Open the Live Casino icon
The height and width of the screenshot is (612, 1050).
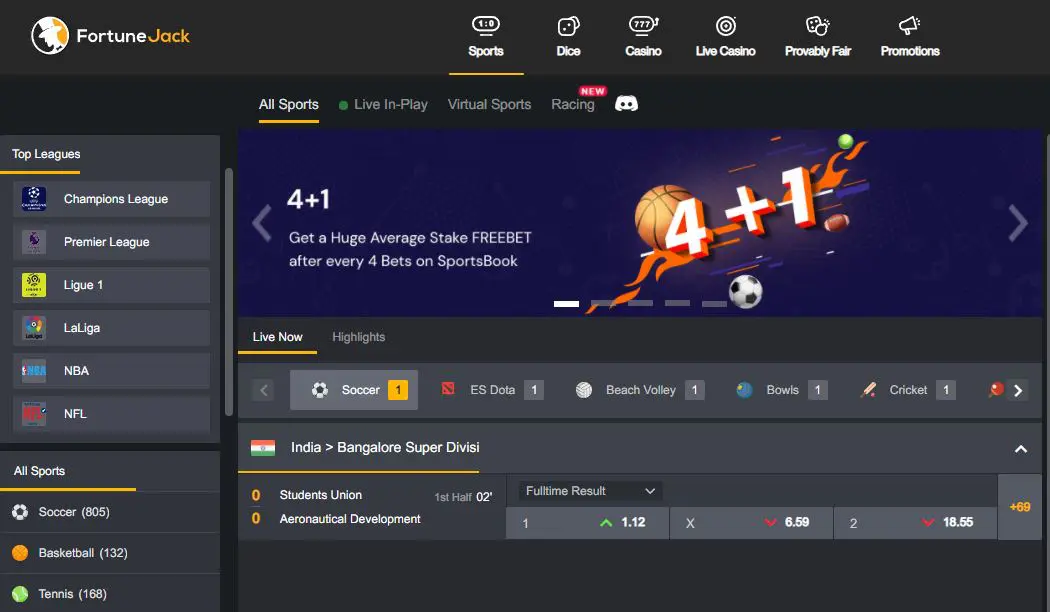point(725,26)
